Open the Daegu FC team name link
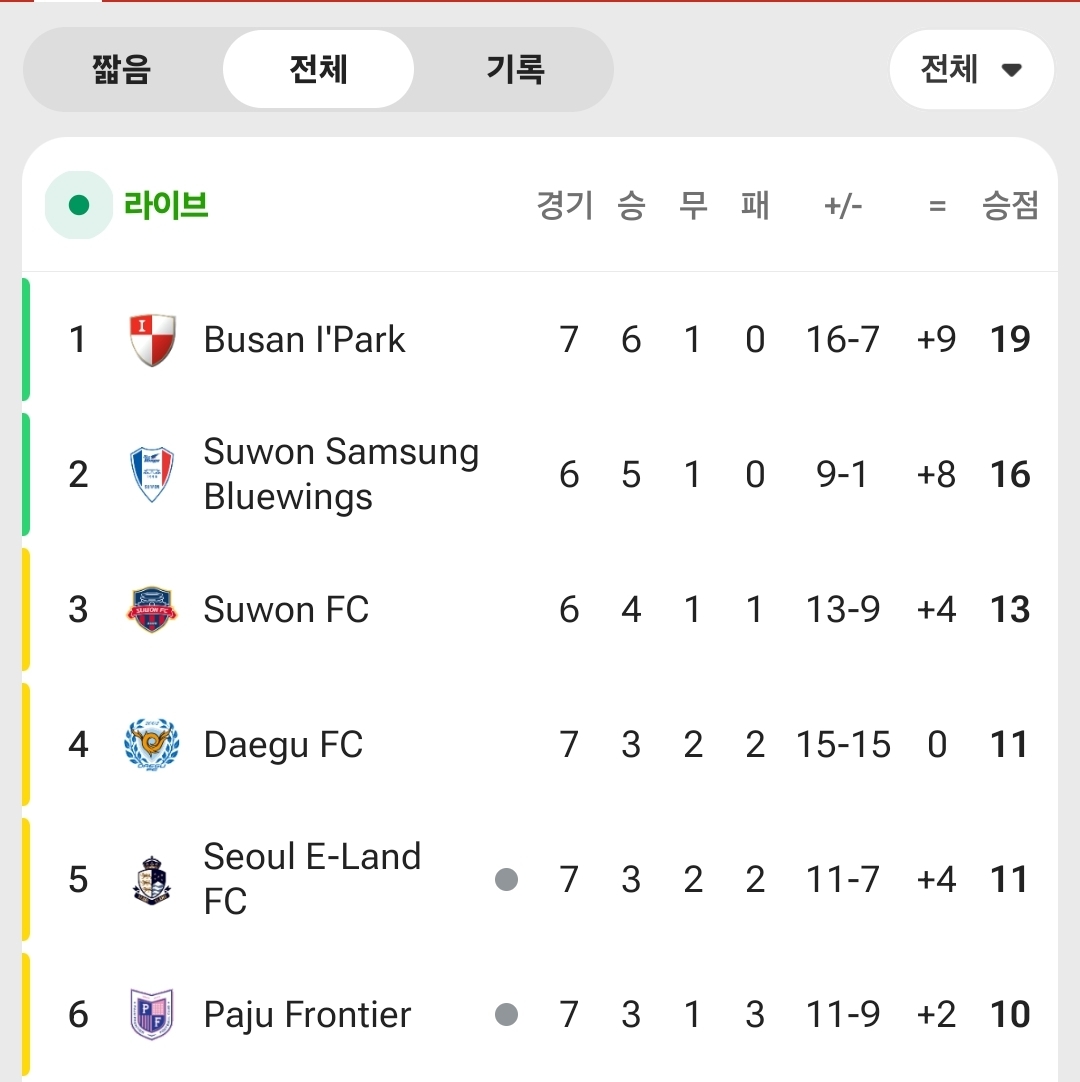Viewport: 1080px width, 1082px height. coord(283,745)
